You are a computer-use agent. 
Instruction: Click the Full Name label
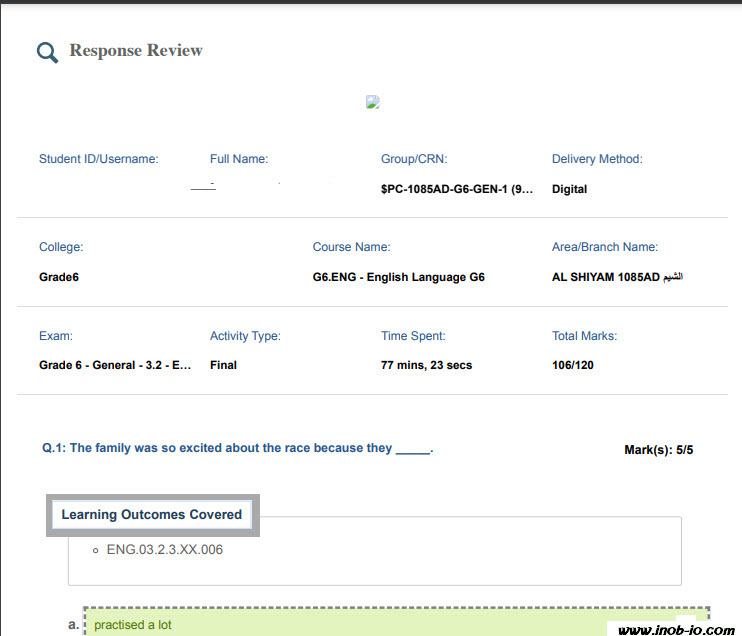(x=239, y=159)
